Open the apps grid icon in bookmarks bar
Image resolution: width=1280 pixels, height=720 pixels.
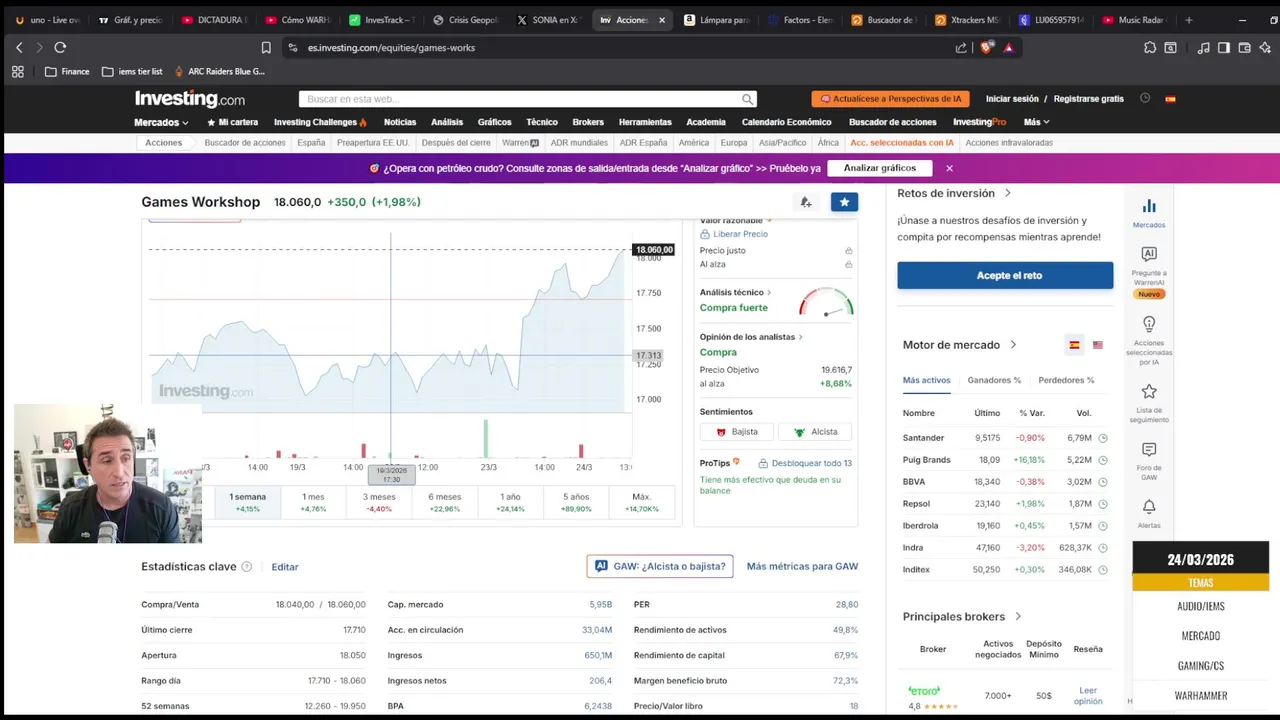pos(17,71)
